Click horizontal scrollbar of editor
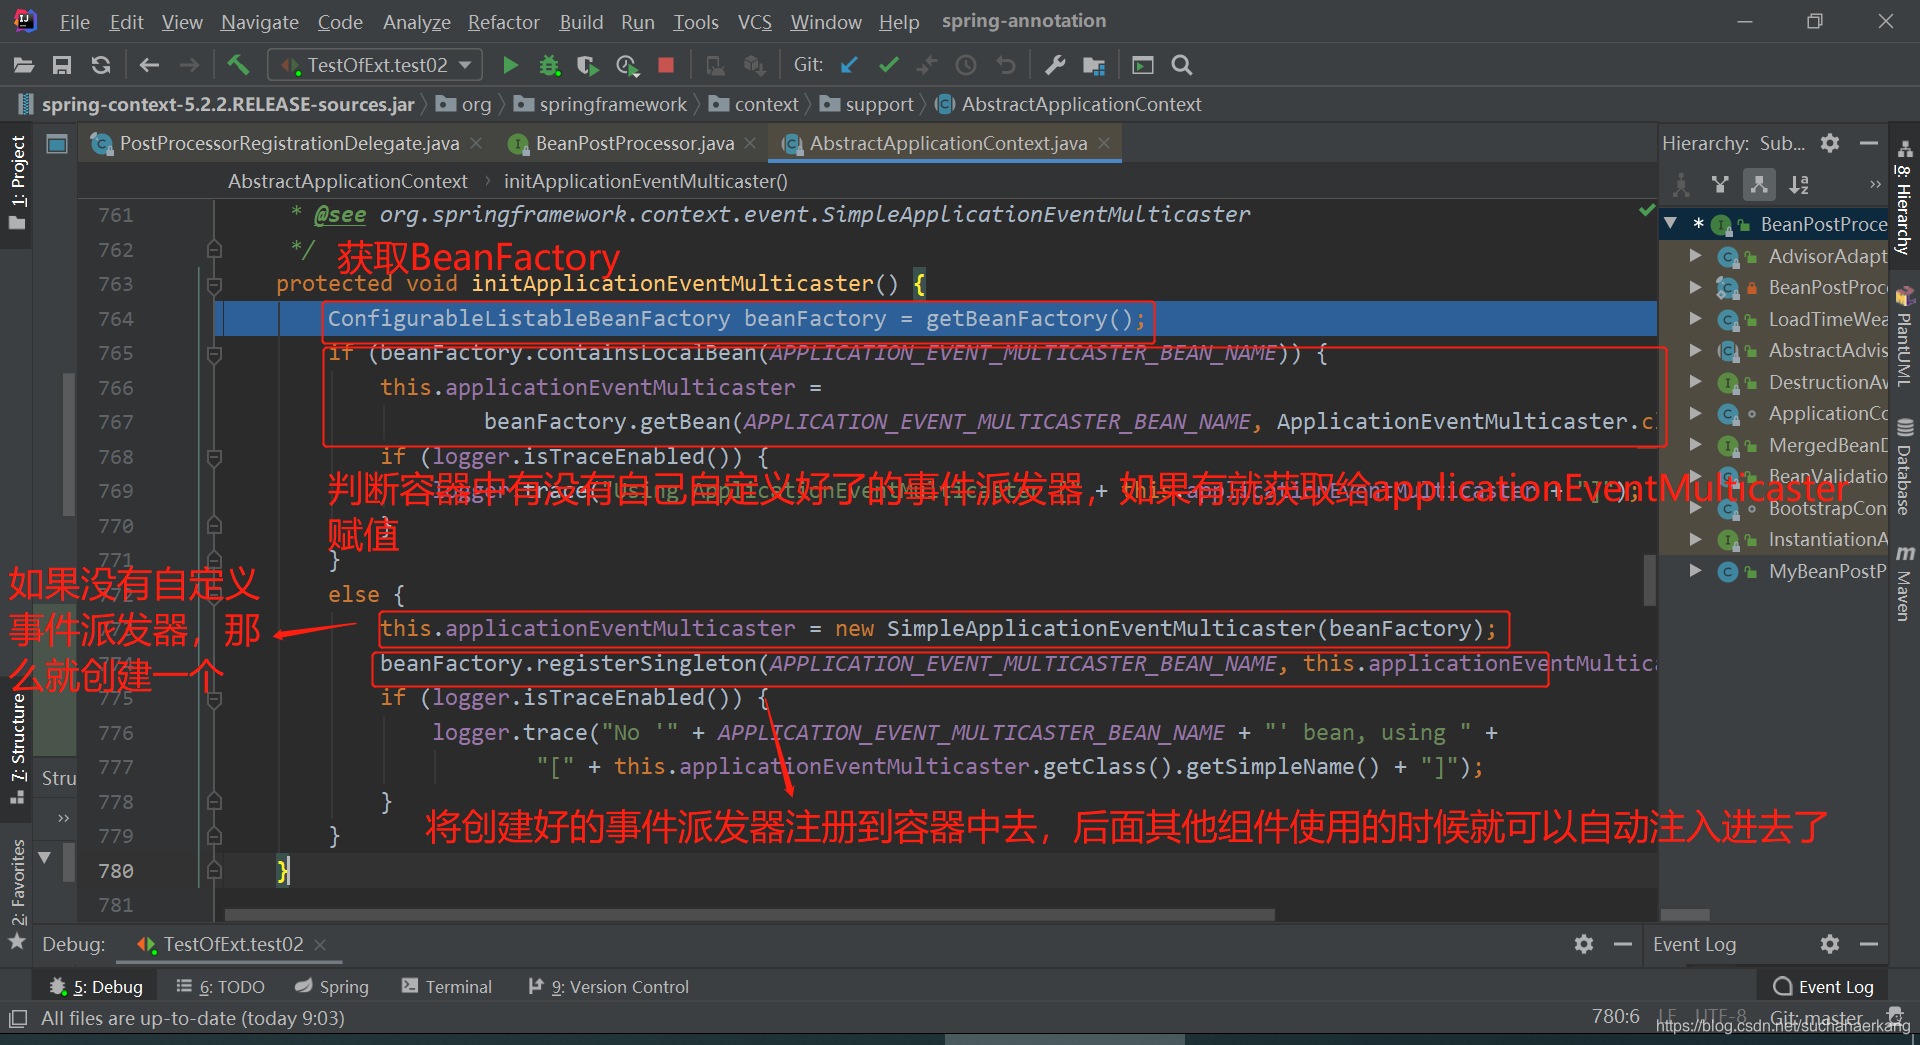Viewport: 1920px width, 1045px height. 750,915
